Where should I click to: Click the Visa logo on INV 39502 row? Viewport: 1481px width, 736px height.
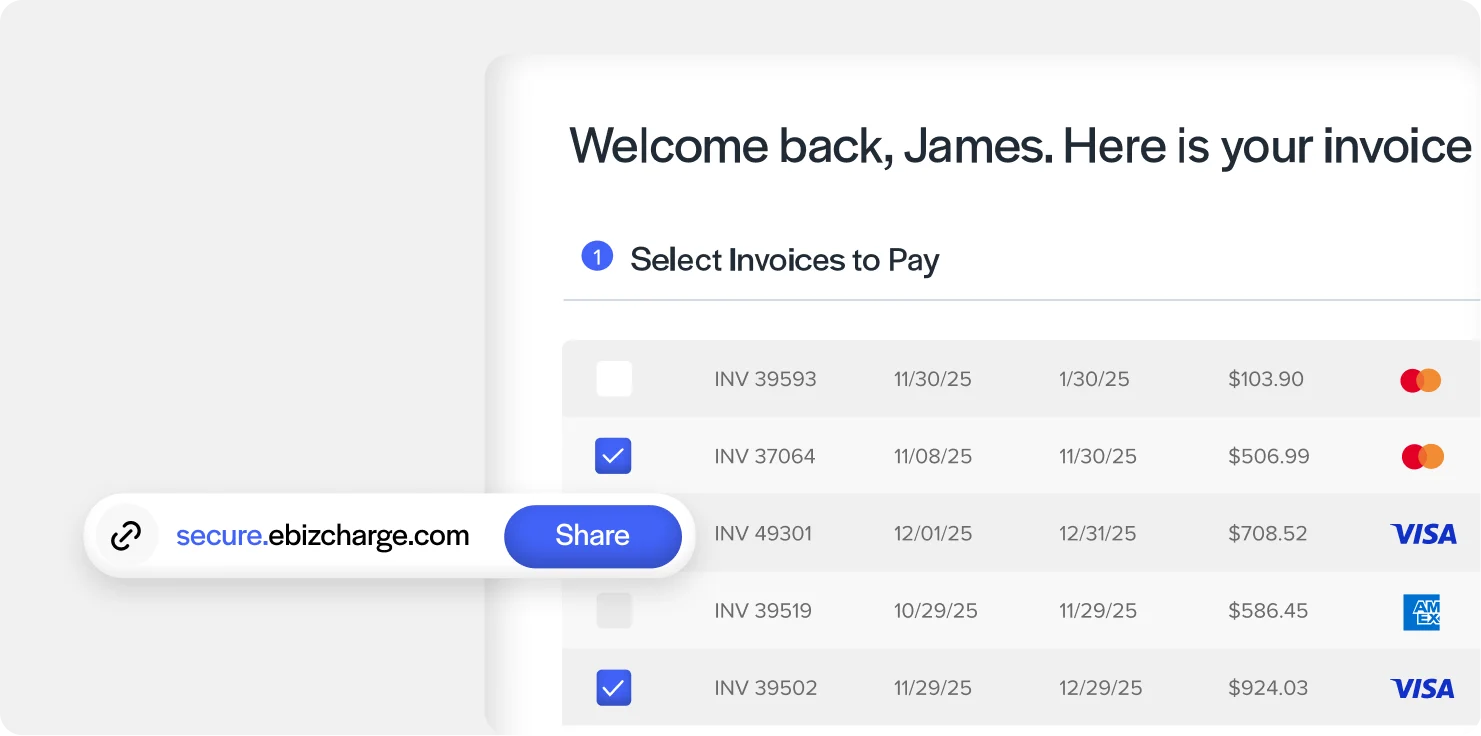pyautogui.click(x=1423, y=689)
